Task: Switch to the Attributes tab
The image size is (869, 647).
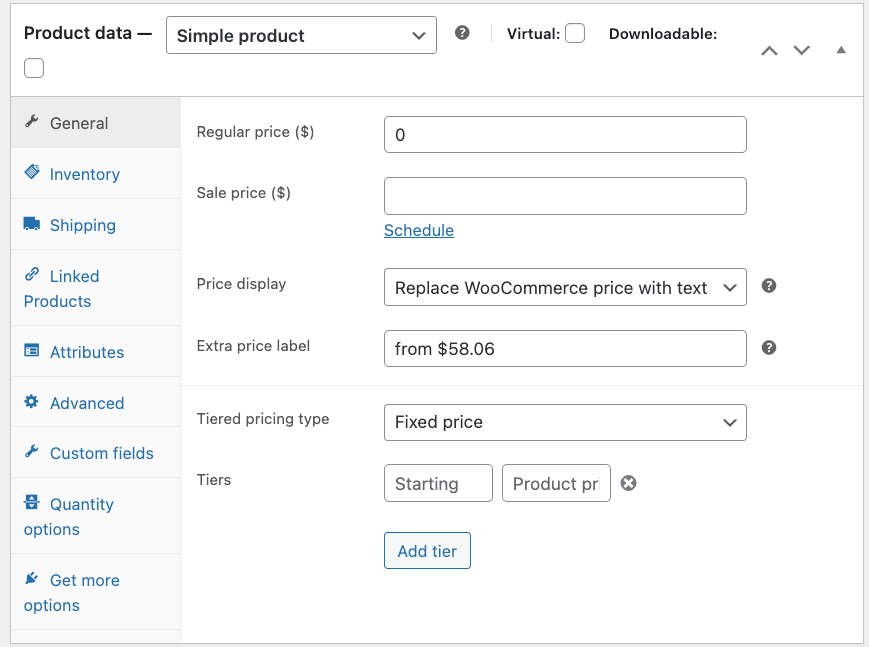Action: (x=87, y=352)
